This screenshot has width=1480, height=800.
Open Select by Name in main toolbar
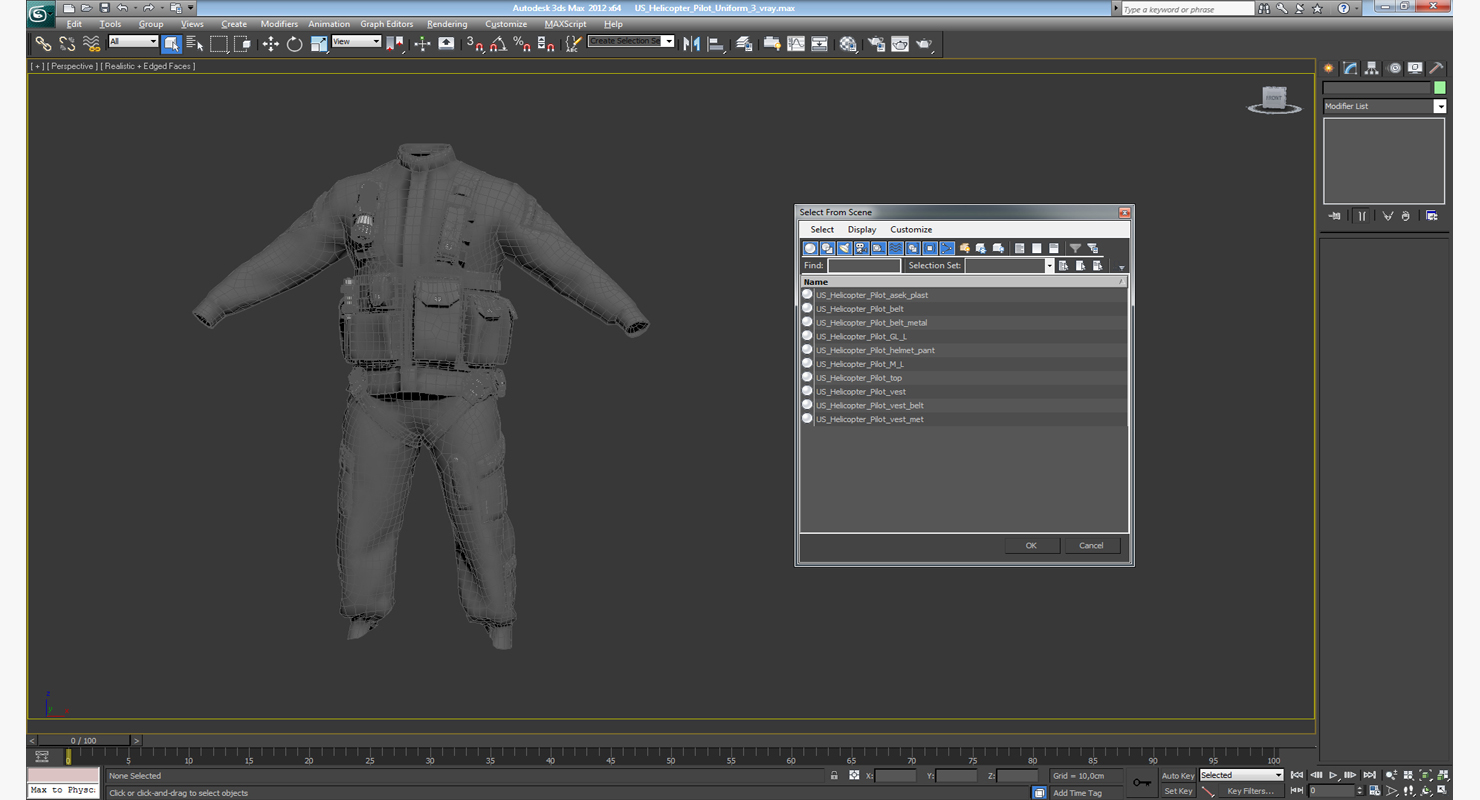click(x=195, y=44)
